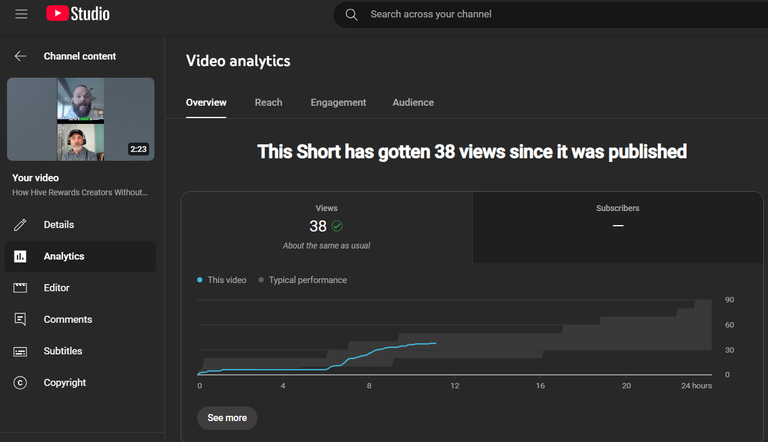Open the hamburger navigation menu
This screenshot has width=768, height=442.
tap(21, 14)
